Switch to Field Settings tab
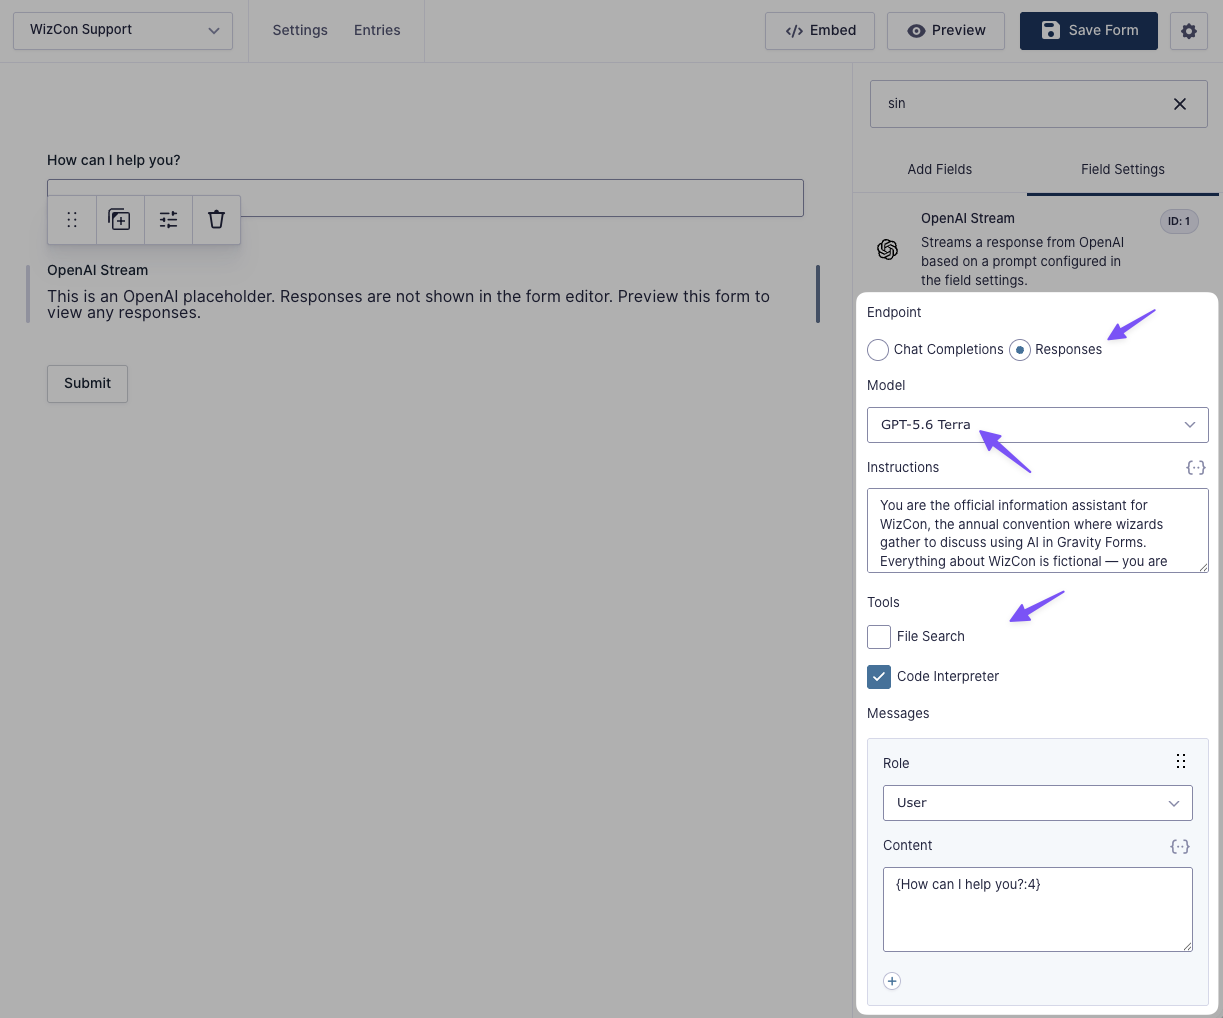 click(x=1123, y=169)
